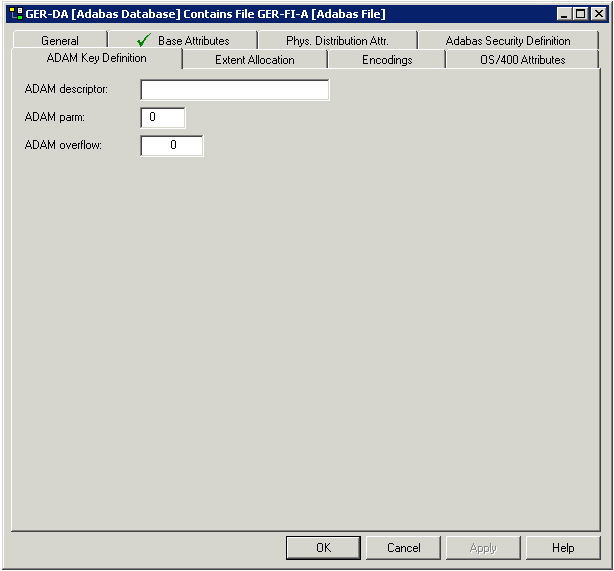
Task: Maximize the GER-DA properties window
Action: [x=580, y=14]
